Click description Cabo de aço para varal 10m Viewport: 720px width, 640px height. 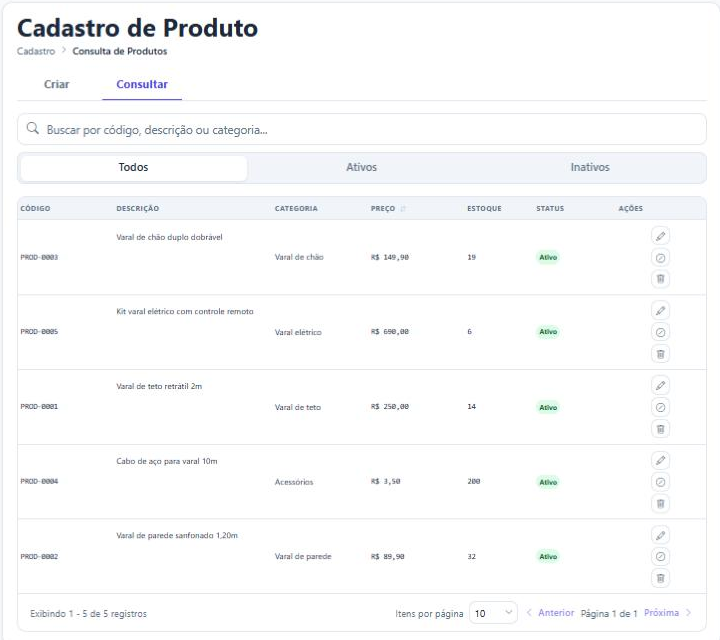tap(167, 461)
